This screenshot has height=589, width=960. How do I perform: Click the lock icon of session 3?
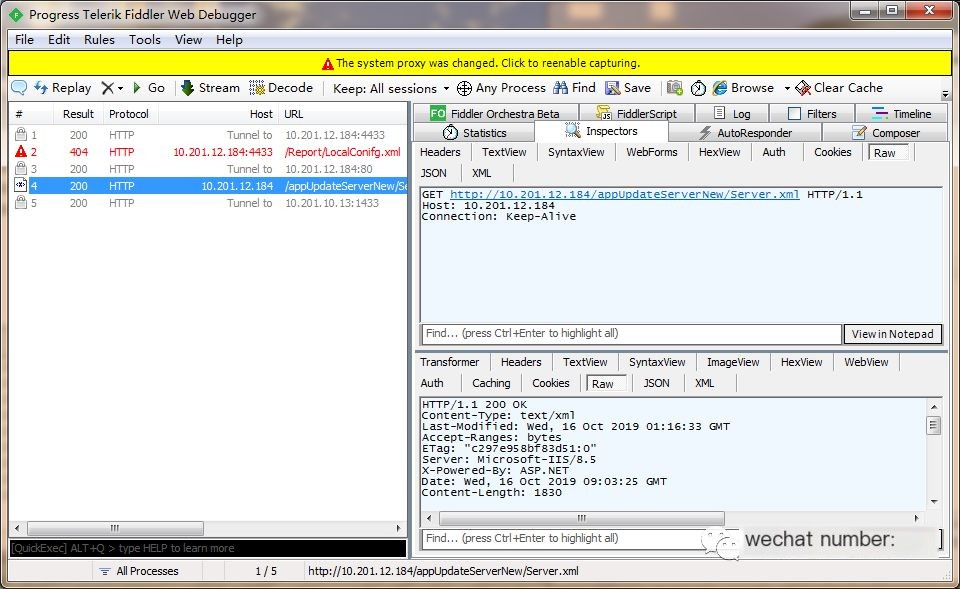[21, 169]
